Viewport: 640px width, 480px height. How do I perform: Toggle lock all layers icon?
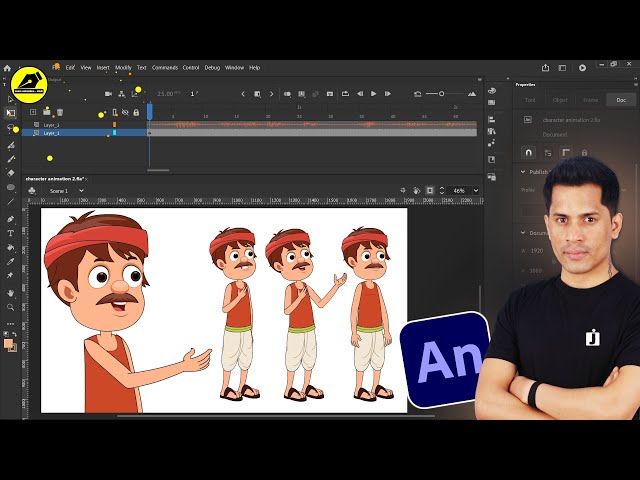[x=136, y=112]
